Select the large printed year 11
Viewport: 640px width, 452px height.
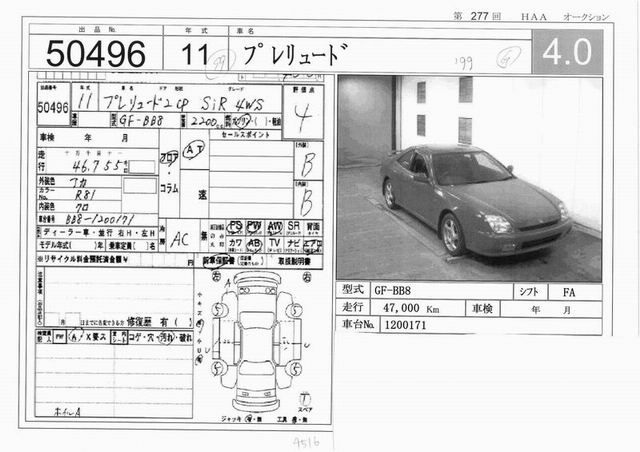[x=195, y=54]
